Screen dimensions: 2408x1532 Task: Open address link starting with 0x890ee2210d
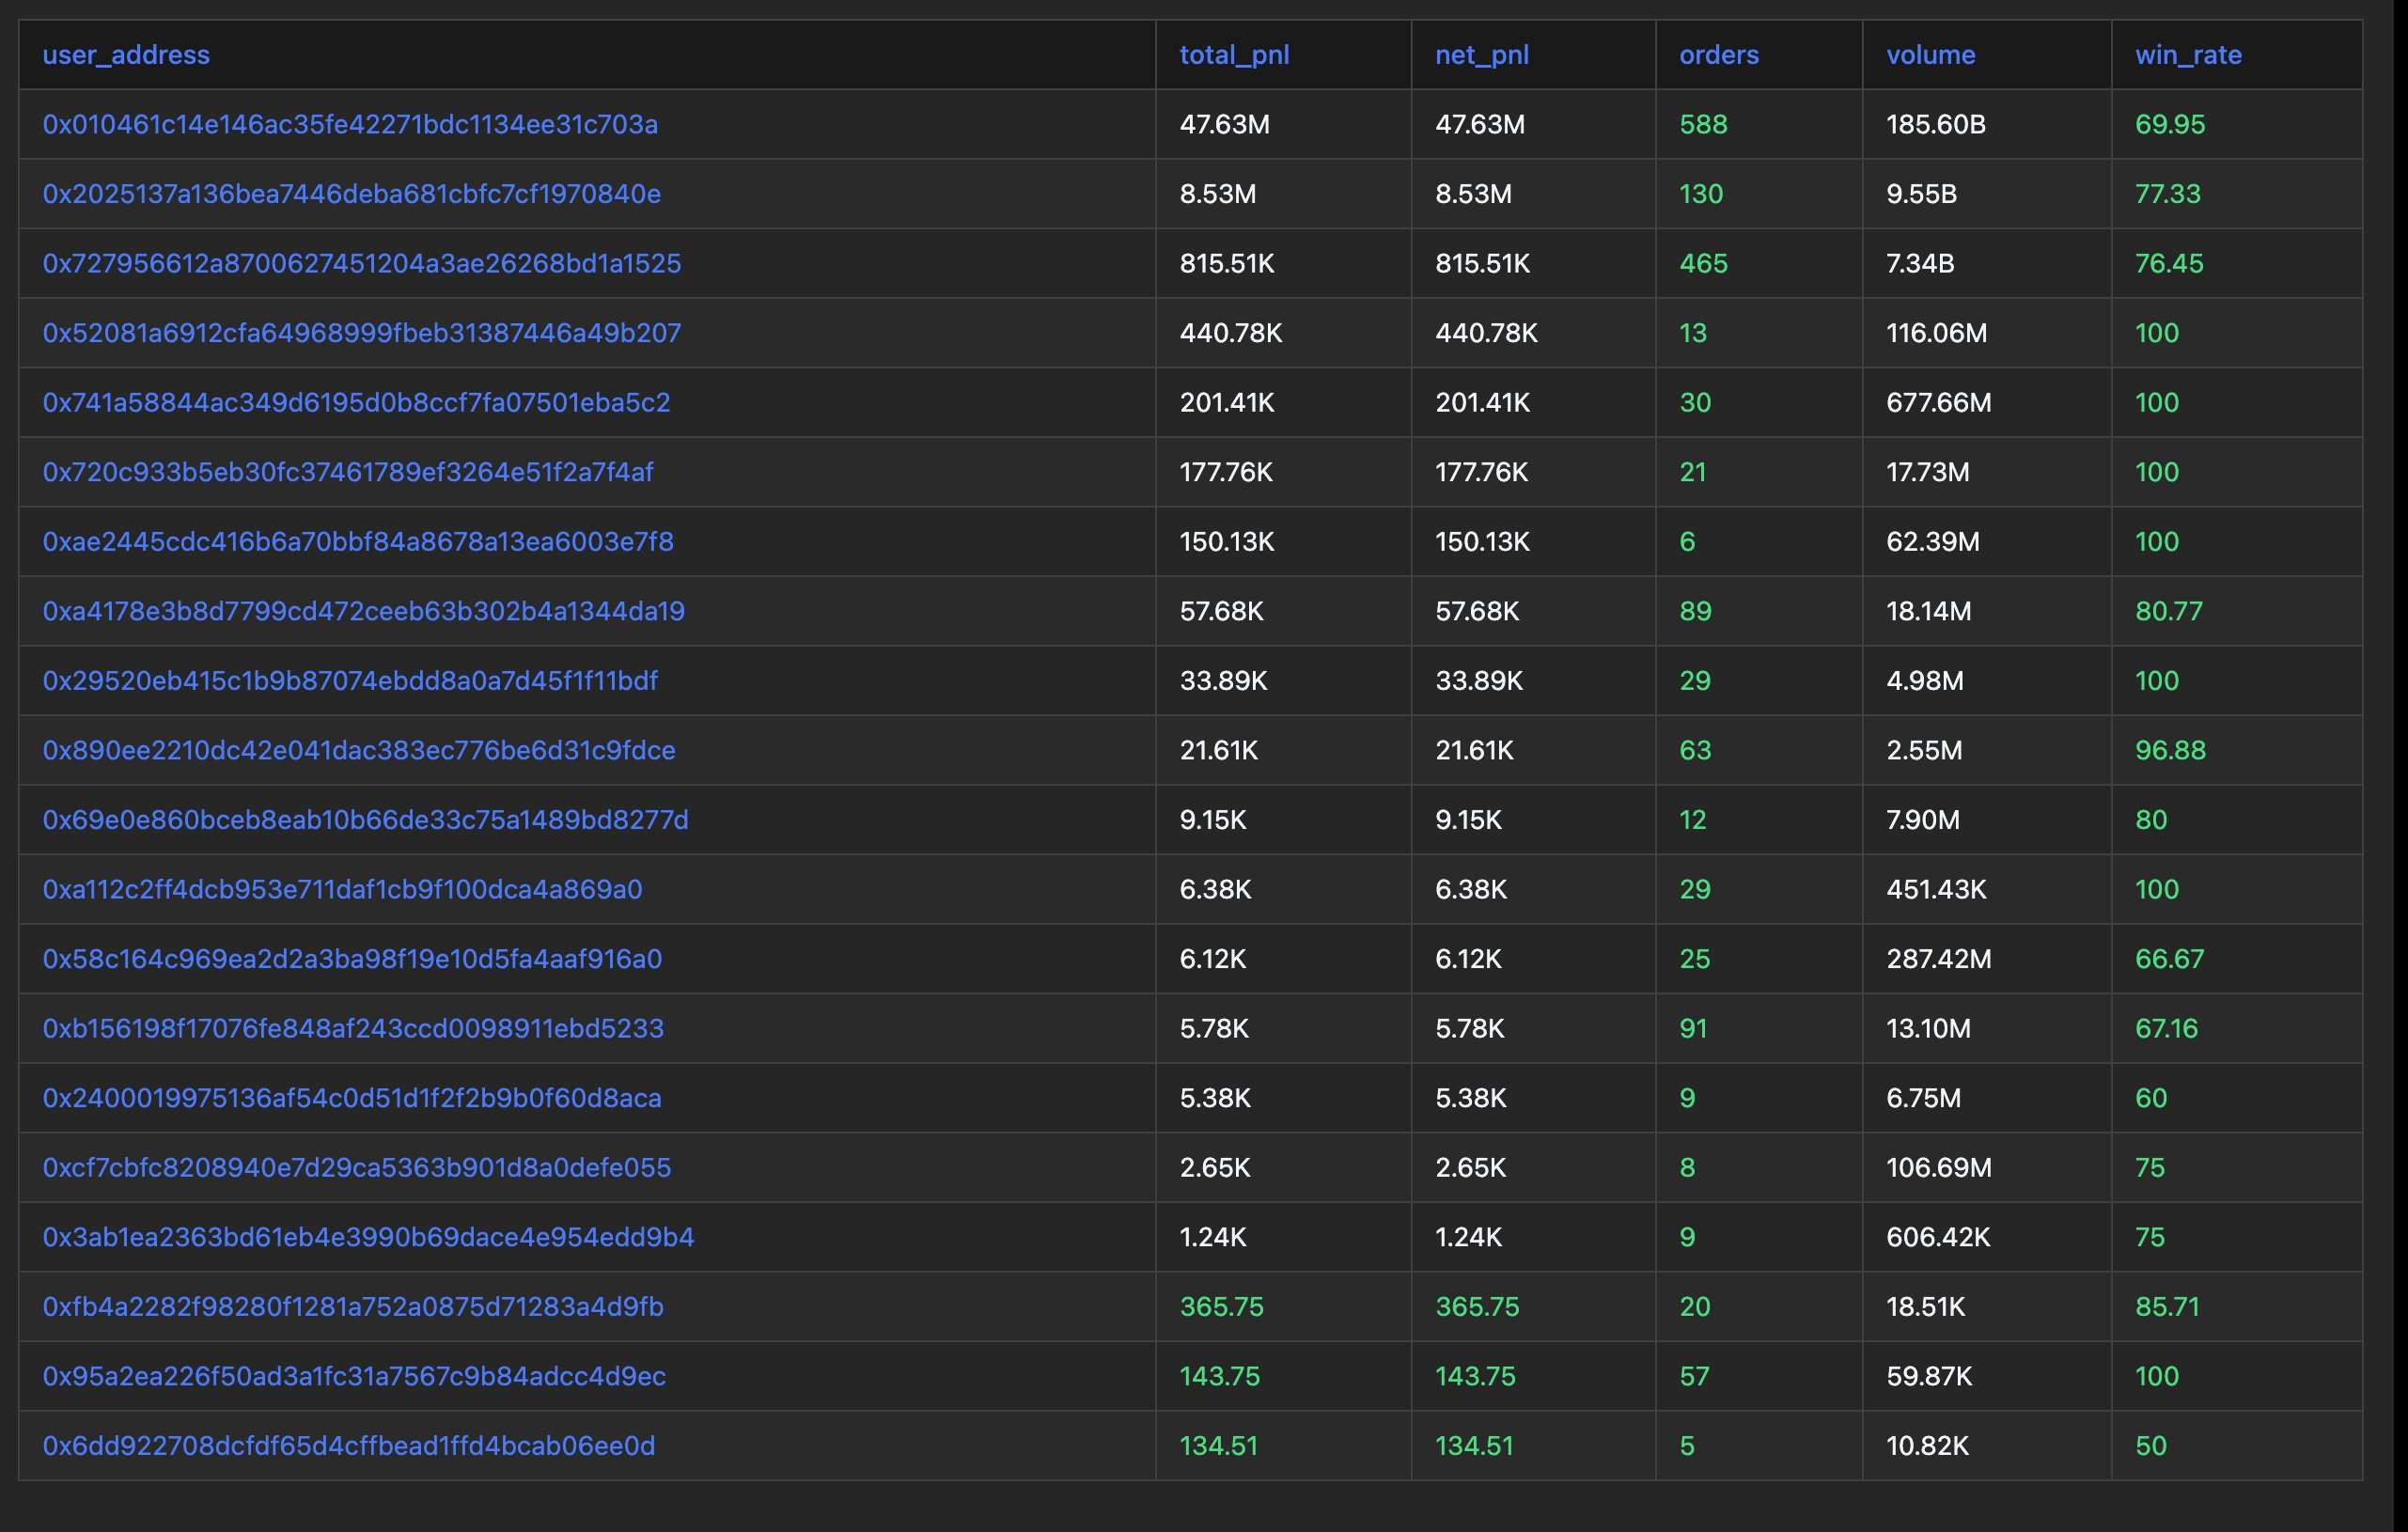click(x=358, y=750)
